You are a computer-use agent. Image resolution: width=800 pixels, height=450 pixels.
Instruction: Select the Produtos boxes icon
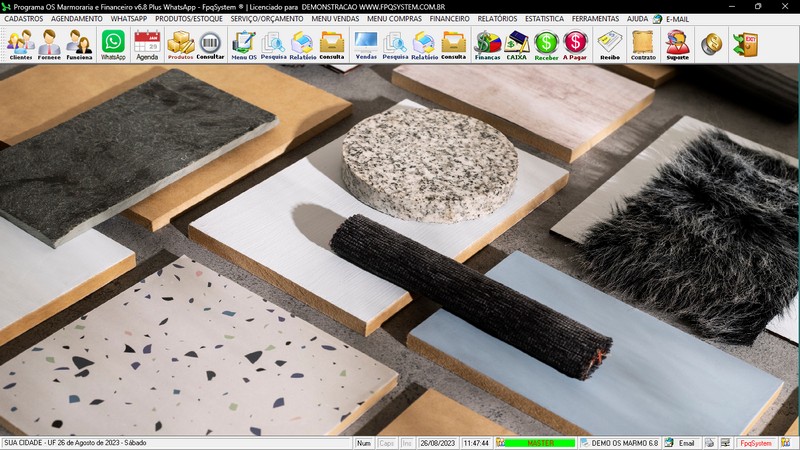click(x=180, y=45)
